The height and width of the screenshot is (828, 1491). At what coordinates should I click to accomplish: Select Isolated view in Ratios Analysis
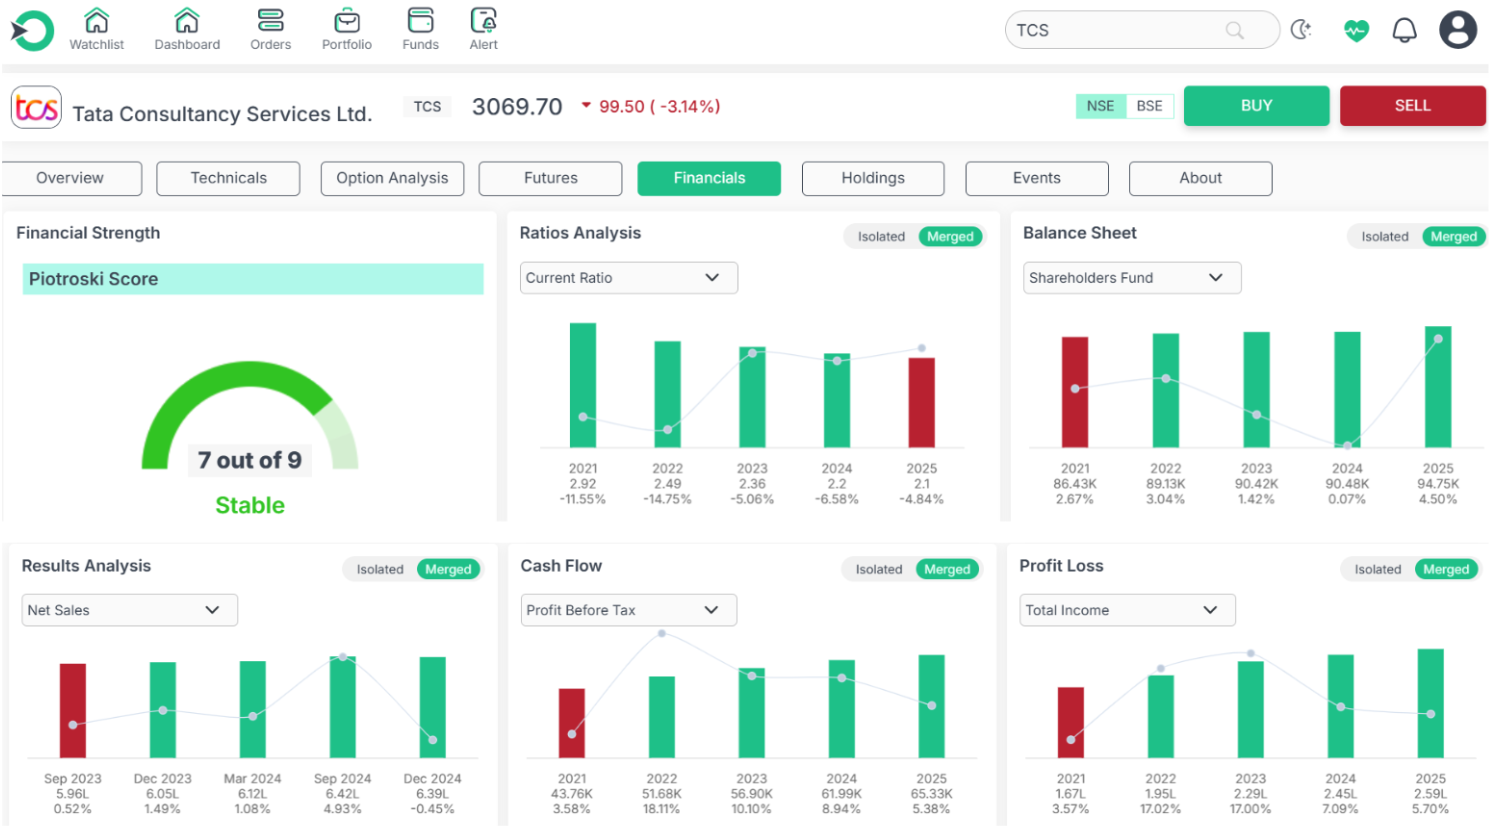[881, 237]
